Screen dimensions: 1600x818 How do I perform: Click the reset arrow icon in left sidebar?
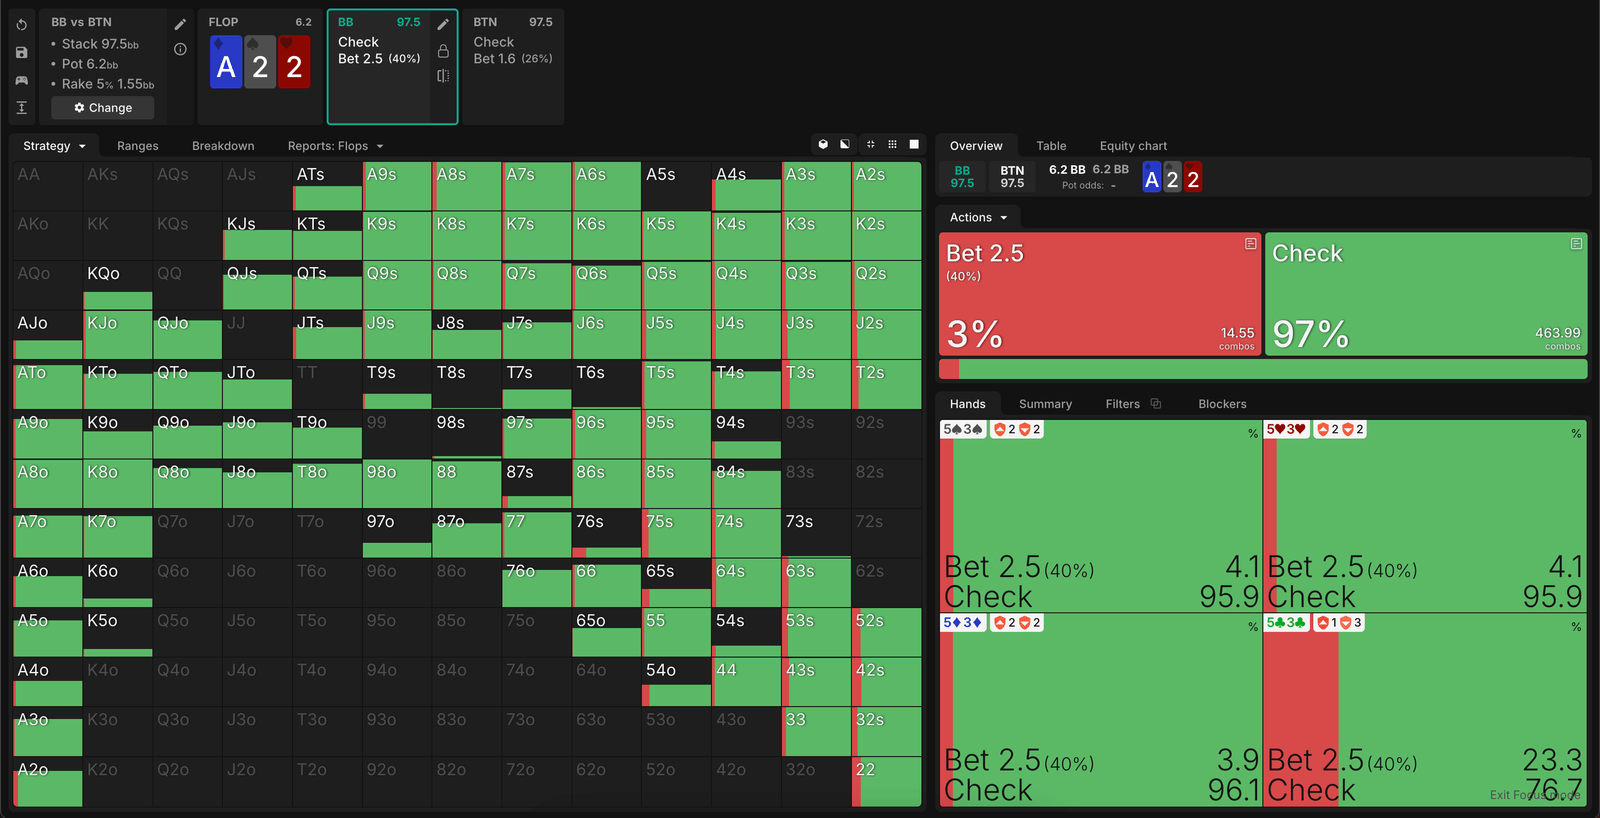point(22,25)
